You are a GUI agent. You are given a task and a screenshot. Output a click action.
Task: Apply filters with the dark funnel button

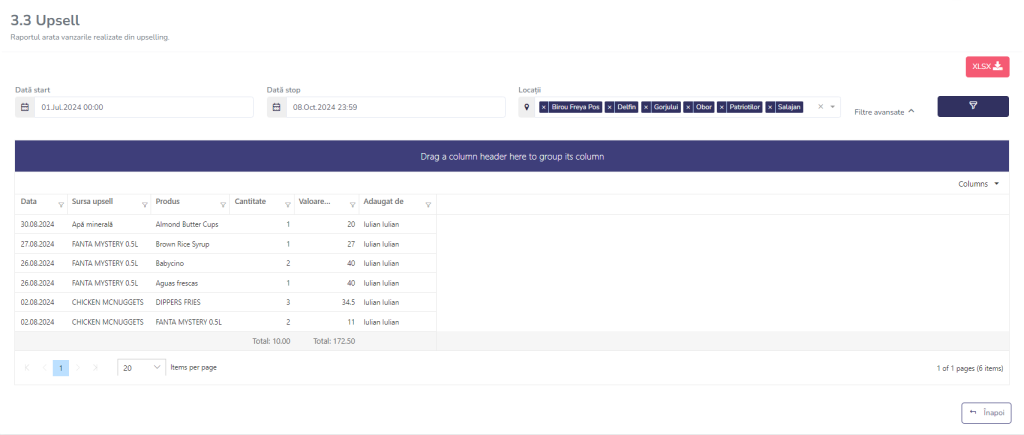pos(972,106)
